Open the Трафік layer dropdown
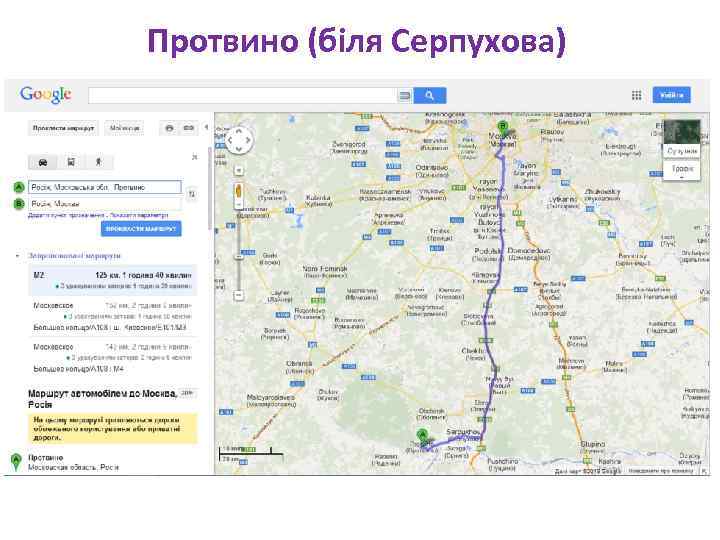Viewport: 720px width, 540px height. (x=682, y=170)
